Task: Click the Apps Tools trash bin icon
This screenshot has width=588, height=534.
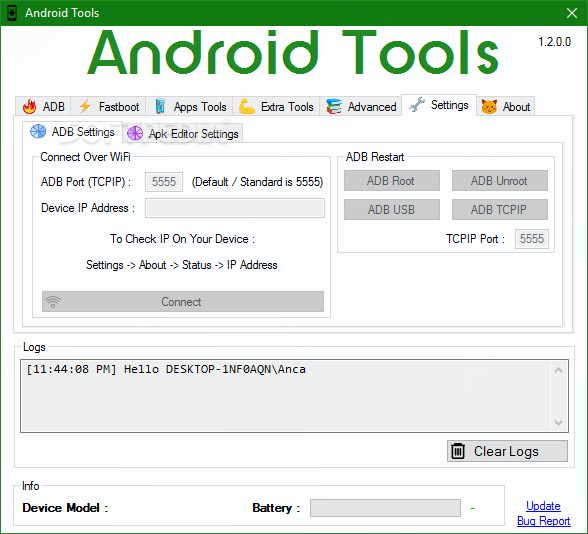Action: pos(160,106)
